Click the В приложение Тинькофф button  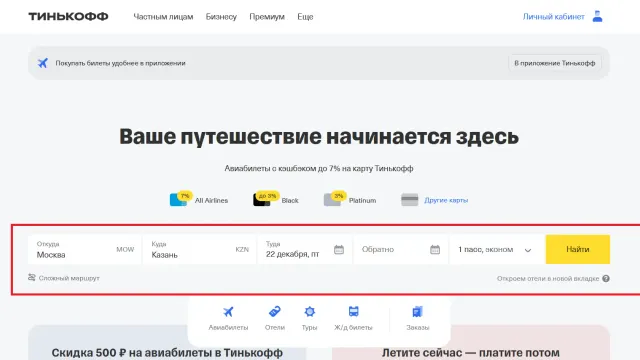click(555, 63)
